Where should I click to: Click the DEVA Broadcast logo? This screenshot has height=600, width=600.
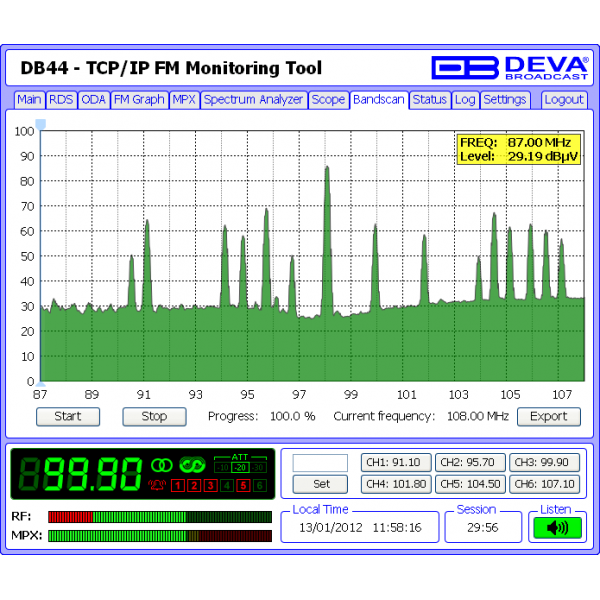(510, 68)
